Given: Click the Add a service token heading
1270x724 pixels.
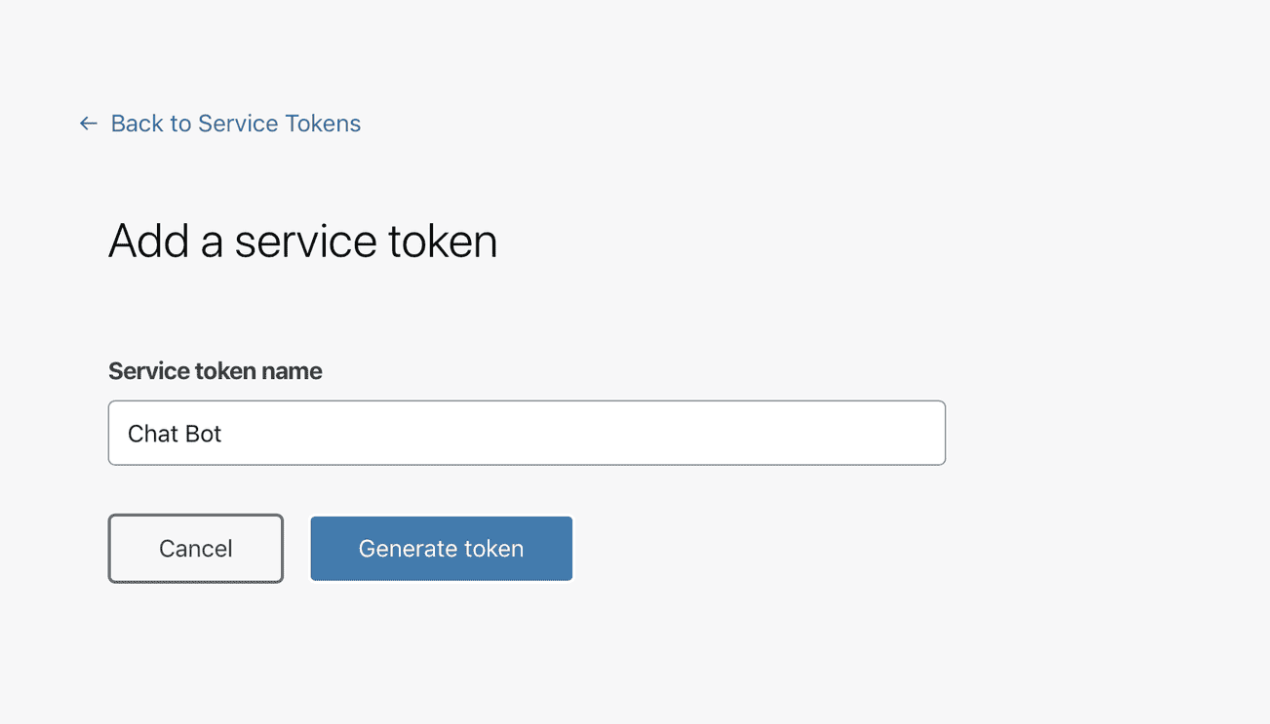Looking at the screenshot, I should click(303, 240).
